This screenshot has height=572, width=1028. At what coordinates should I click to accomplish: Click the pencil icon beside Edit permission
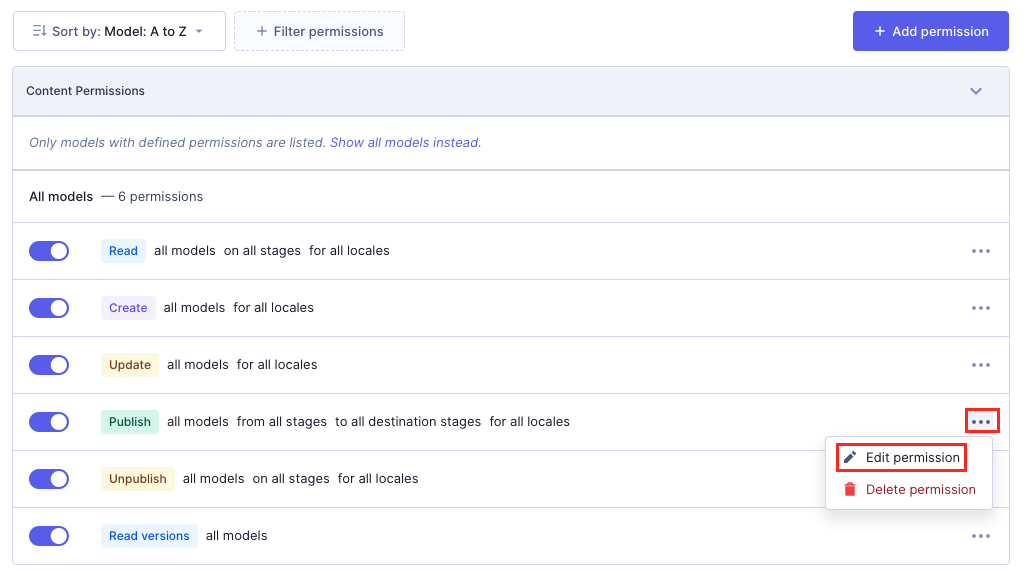click(x=850, y=458)
